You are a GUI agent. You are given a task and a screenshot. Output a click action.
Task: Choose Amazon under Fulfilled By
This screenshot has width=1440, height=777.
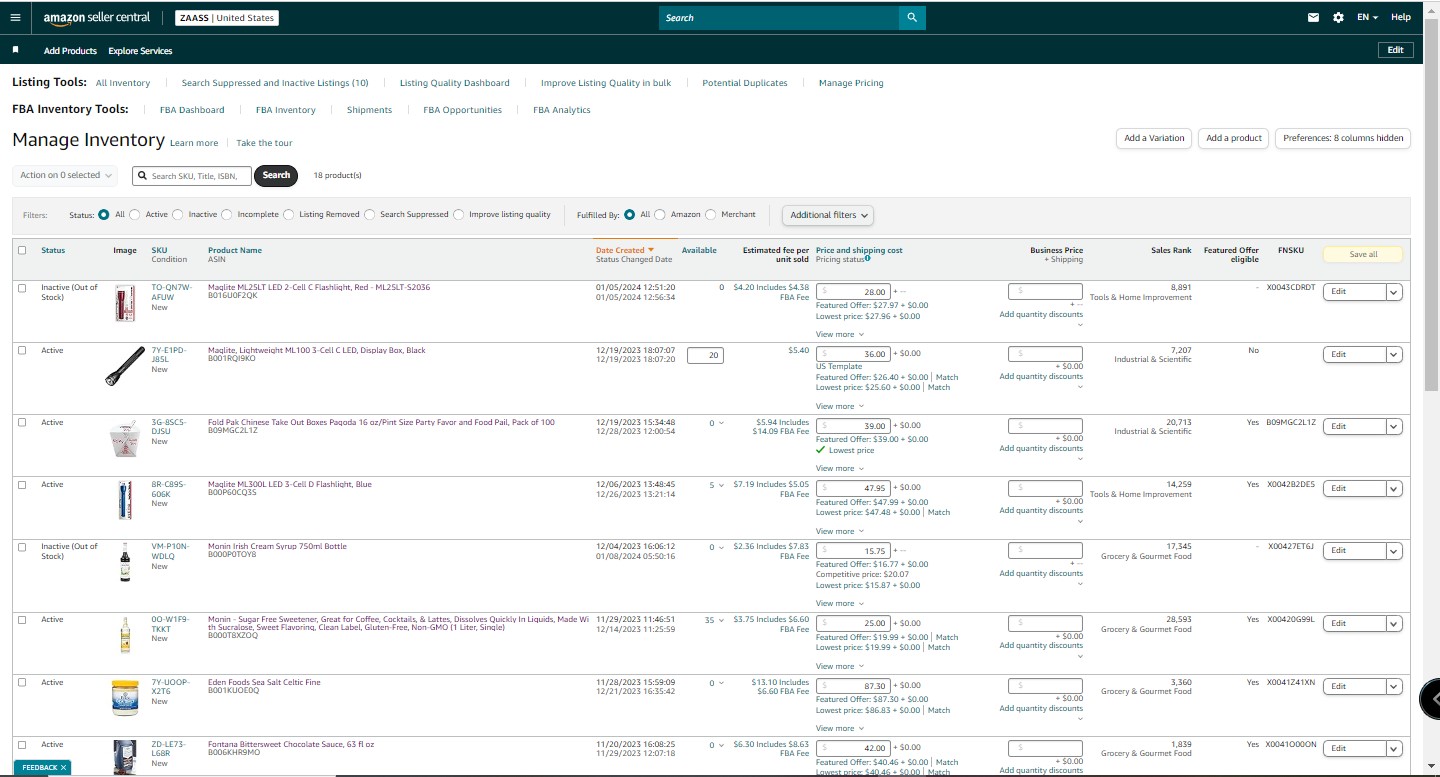point(660,214)
